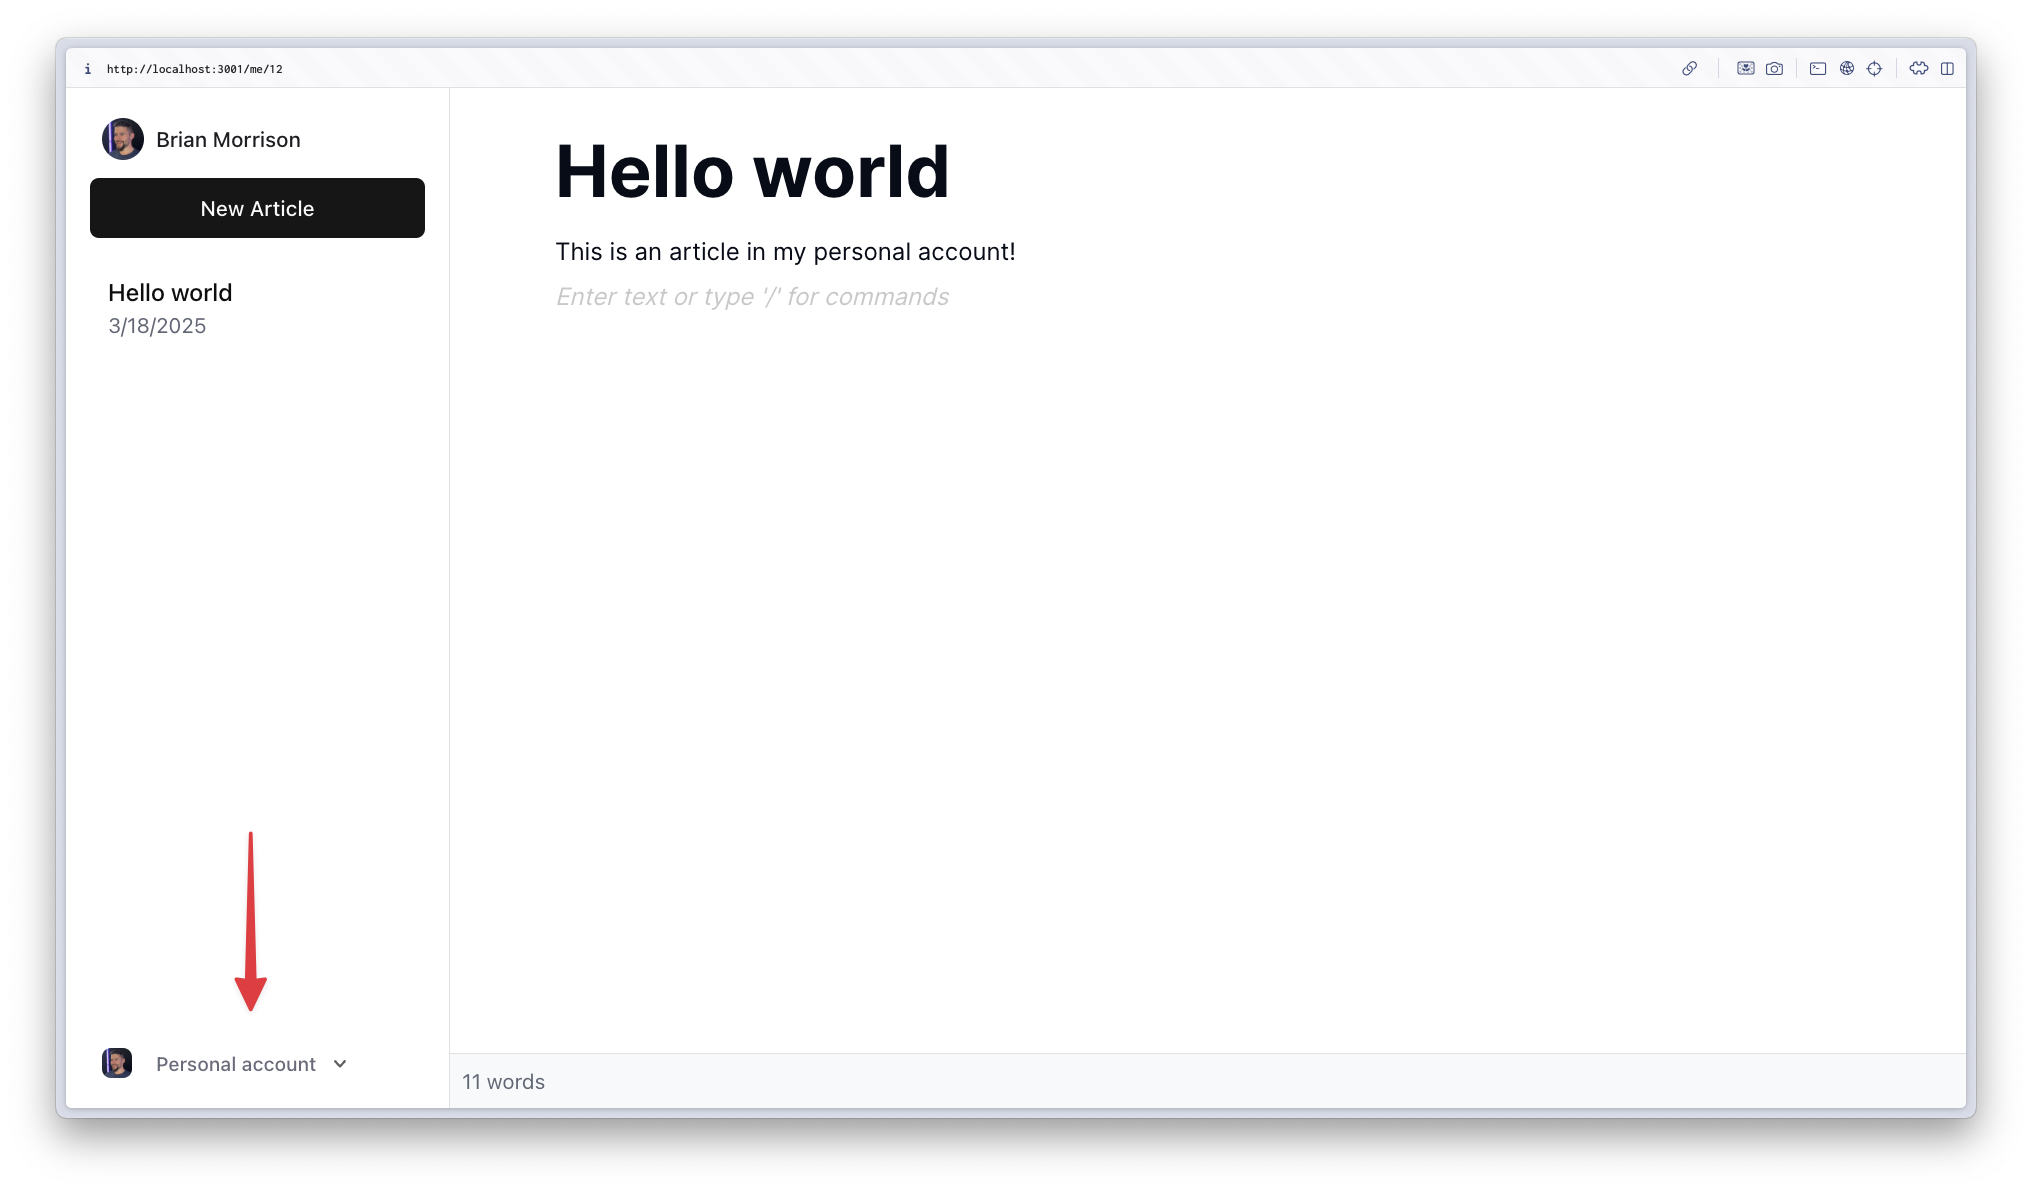Click the Brian Morrison user name
Viewport: 2032px width, 1192px height.
click(228, 140)
